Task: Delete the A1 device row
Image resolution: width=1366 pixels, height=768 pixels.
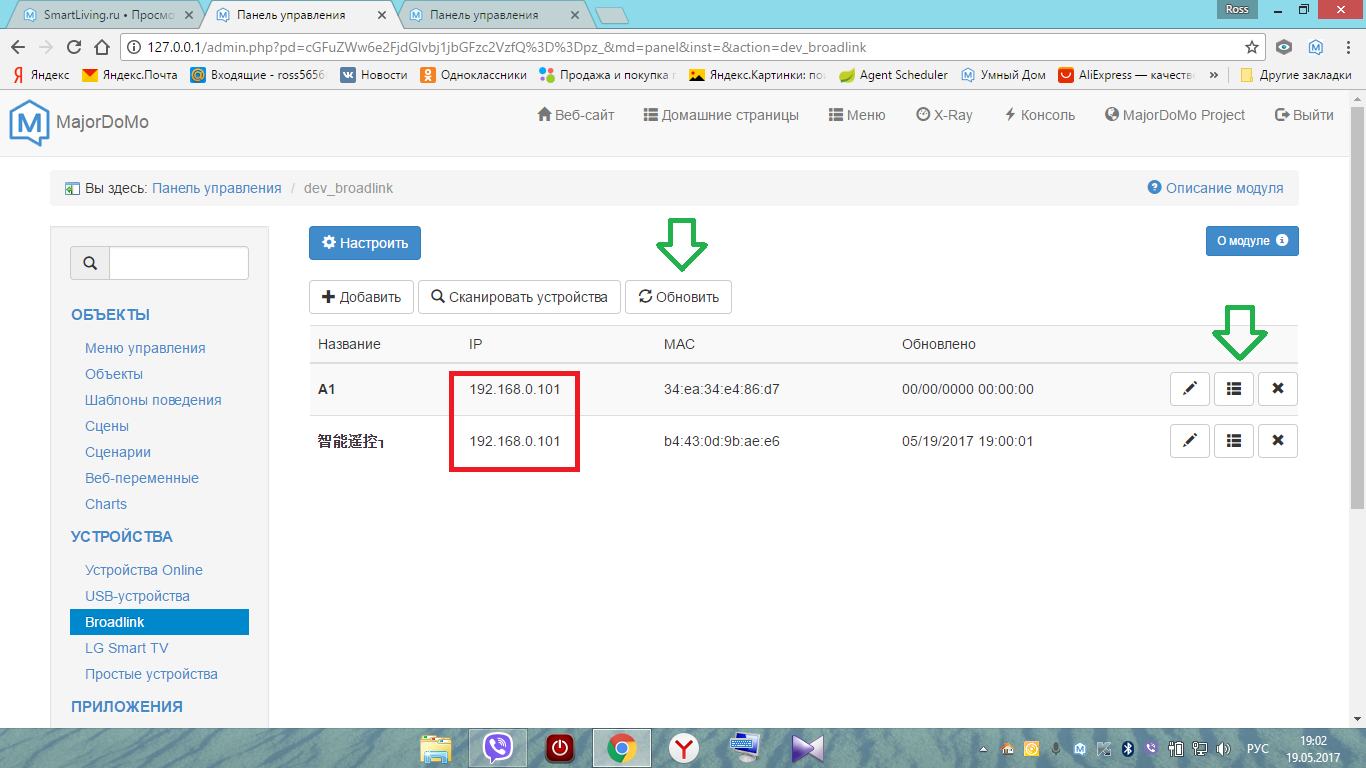Action: (x=1278, y=389)
